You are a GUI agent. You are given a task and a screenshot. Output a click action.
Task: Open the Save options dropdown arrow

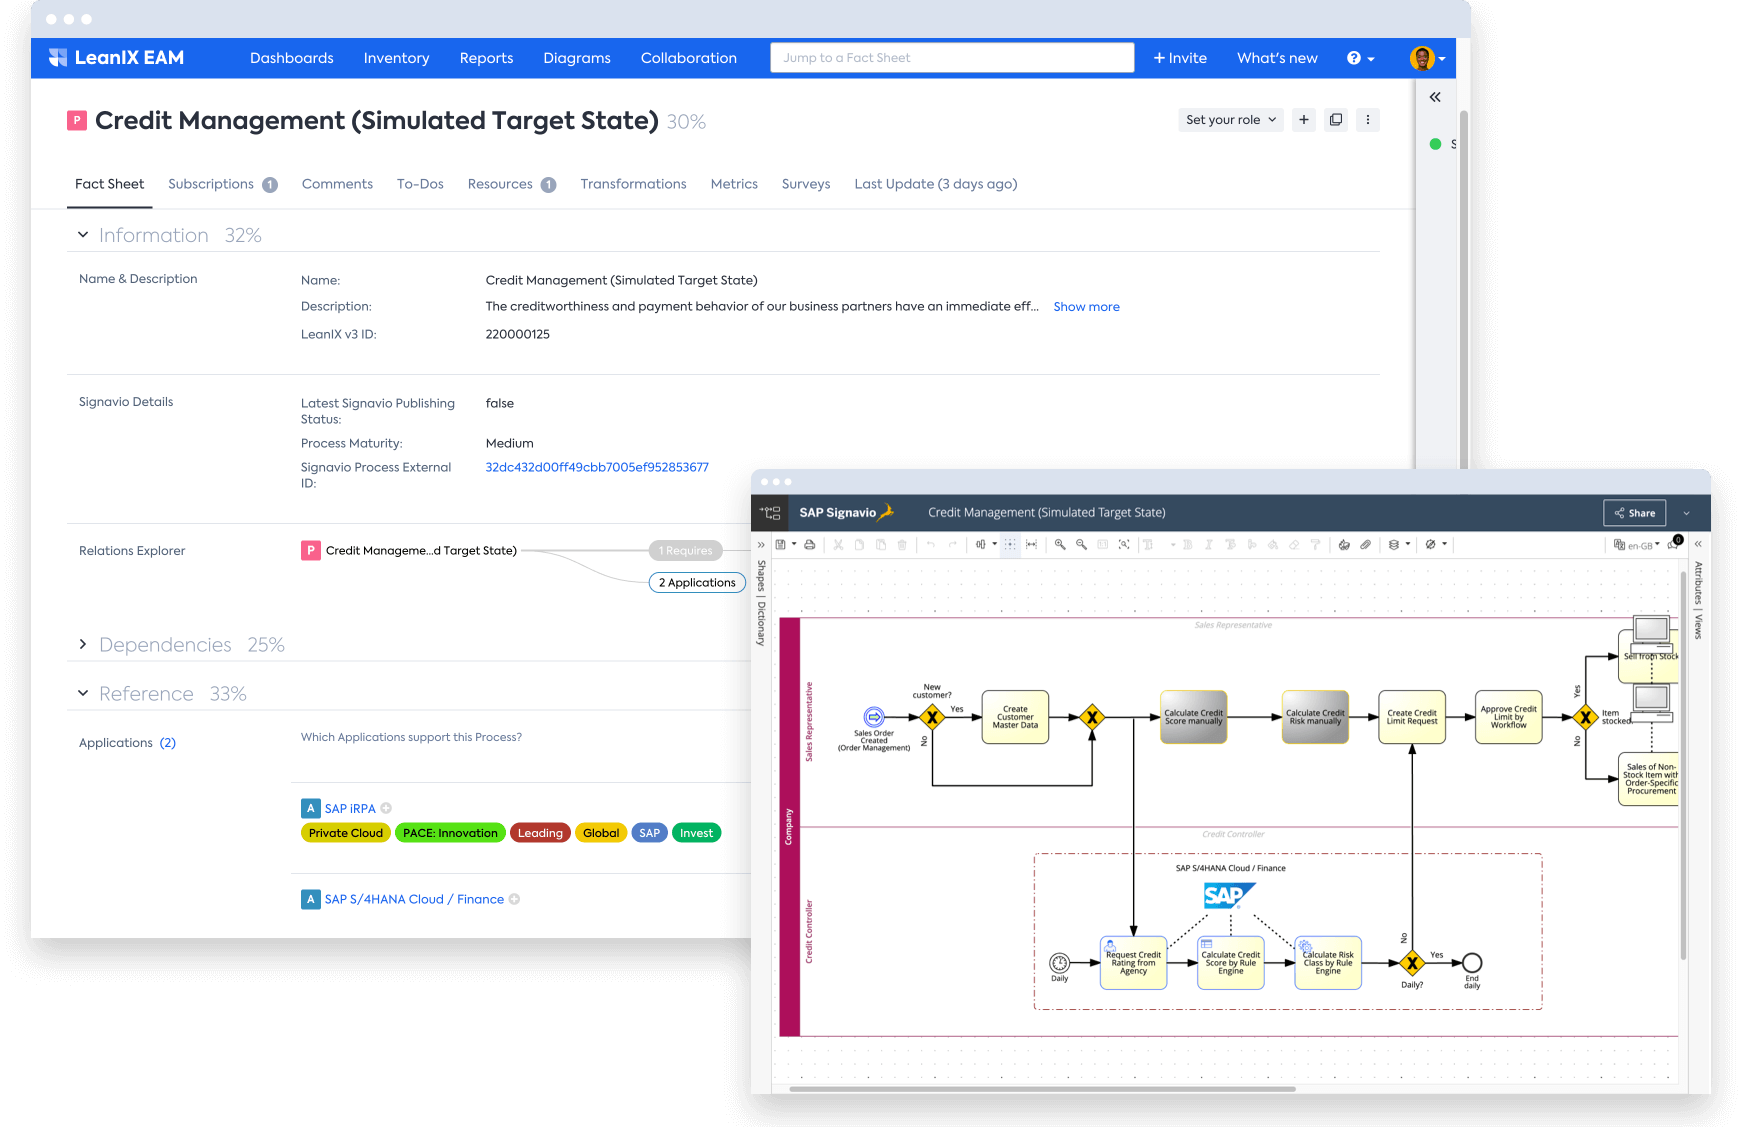tap(794, 544)
